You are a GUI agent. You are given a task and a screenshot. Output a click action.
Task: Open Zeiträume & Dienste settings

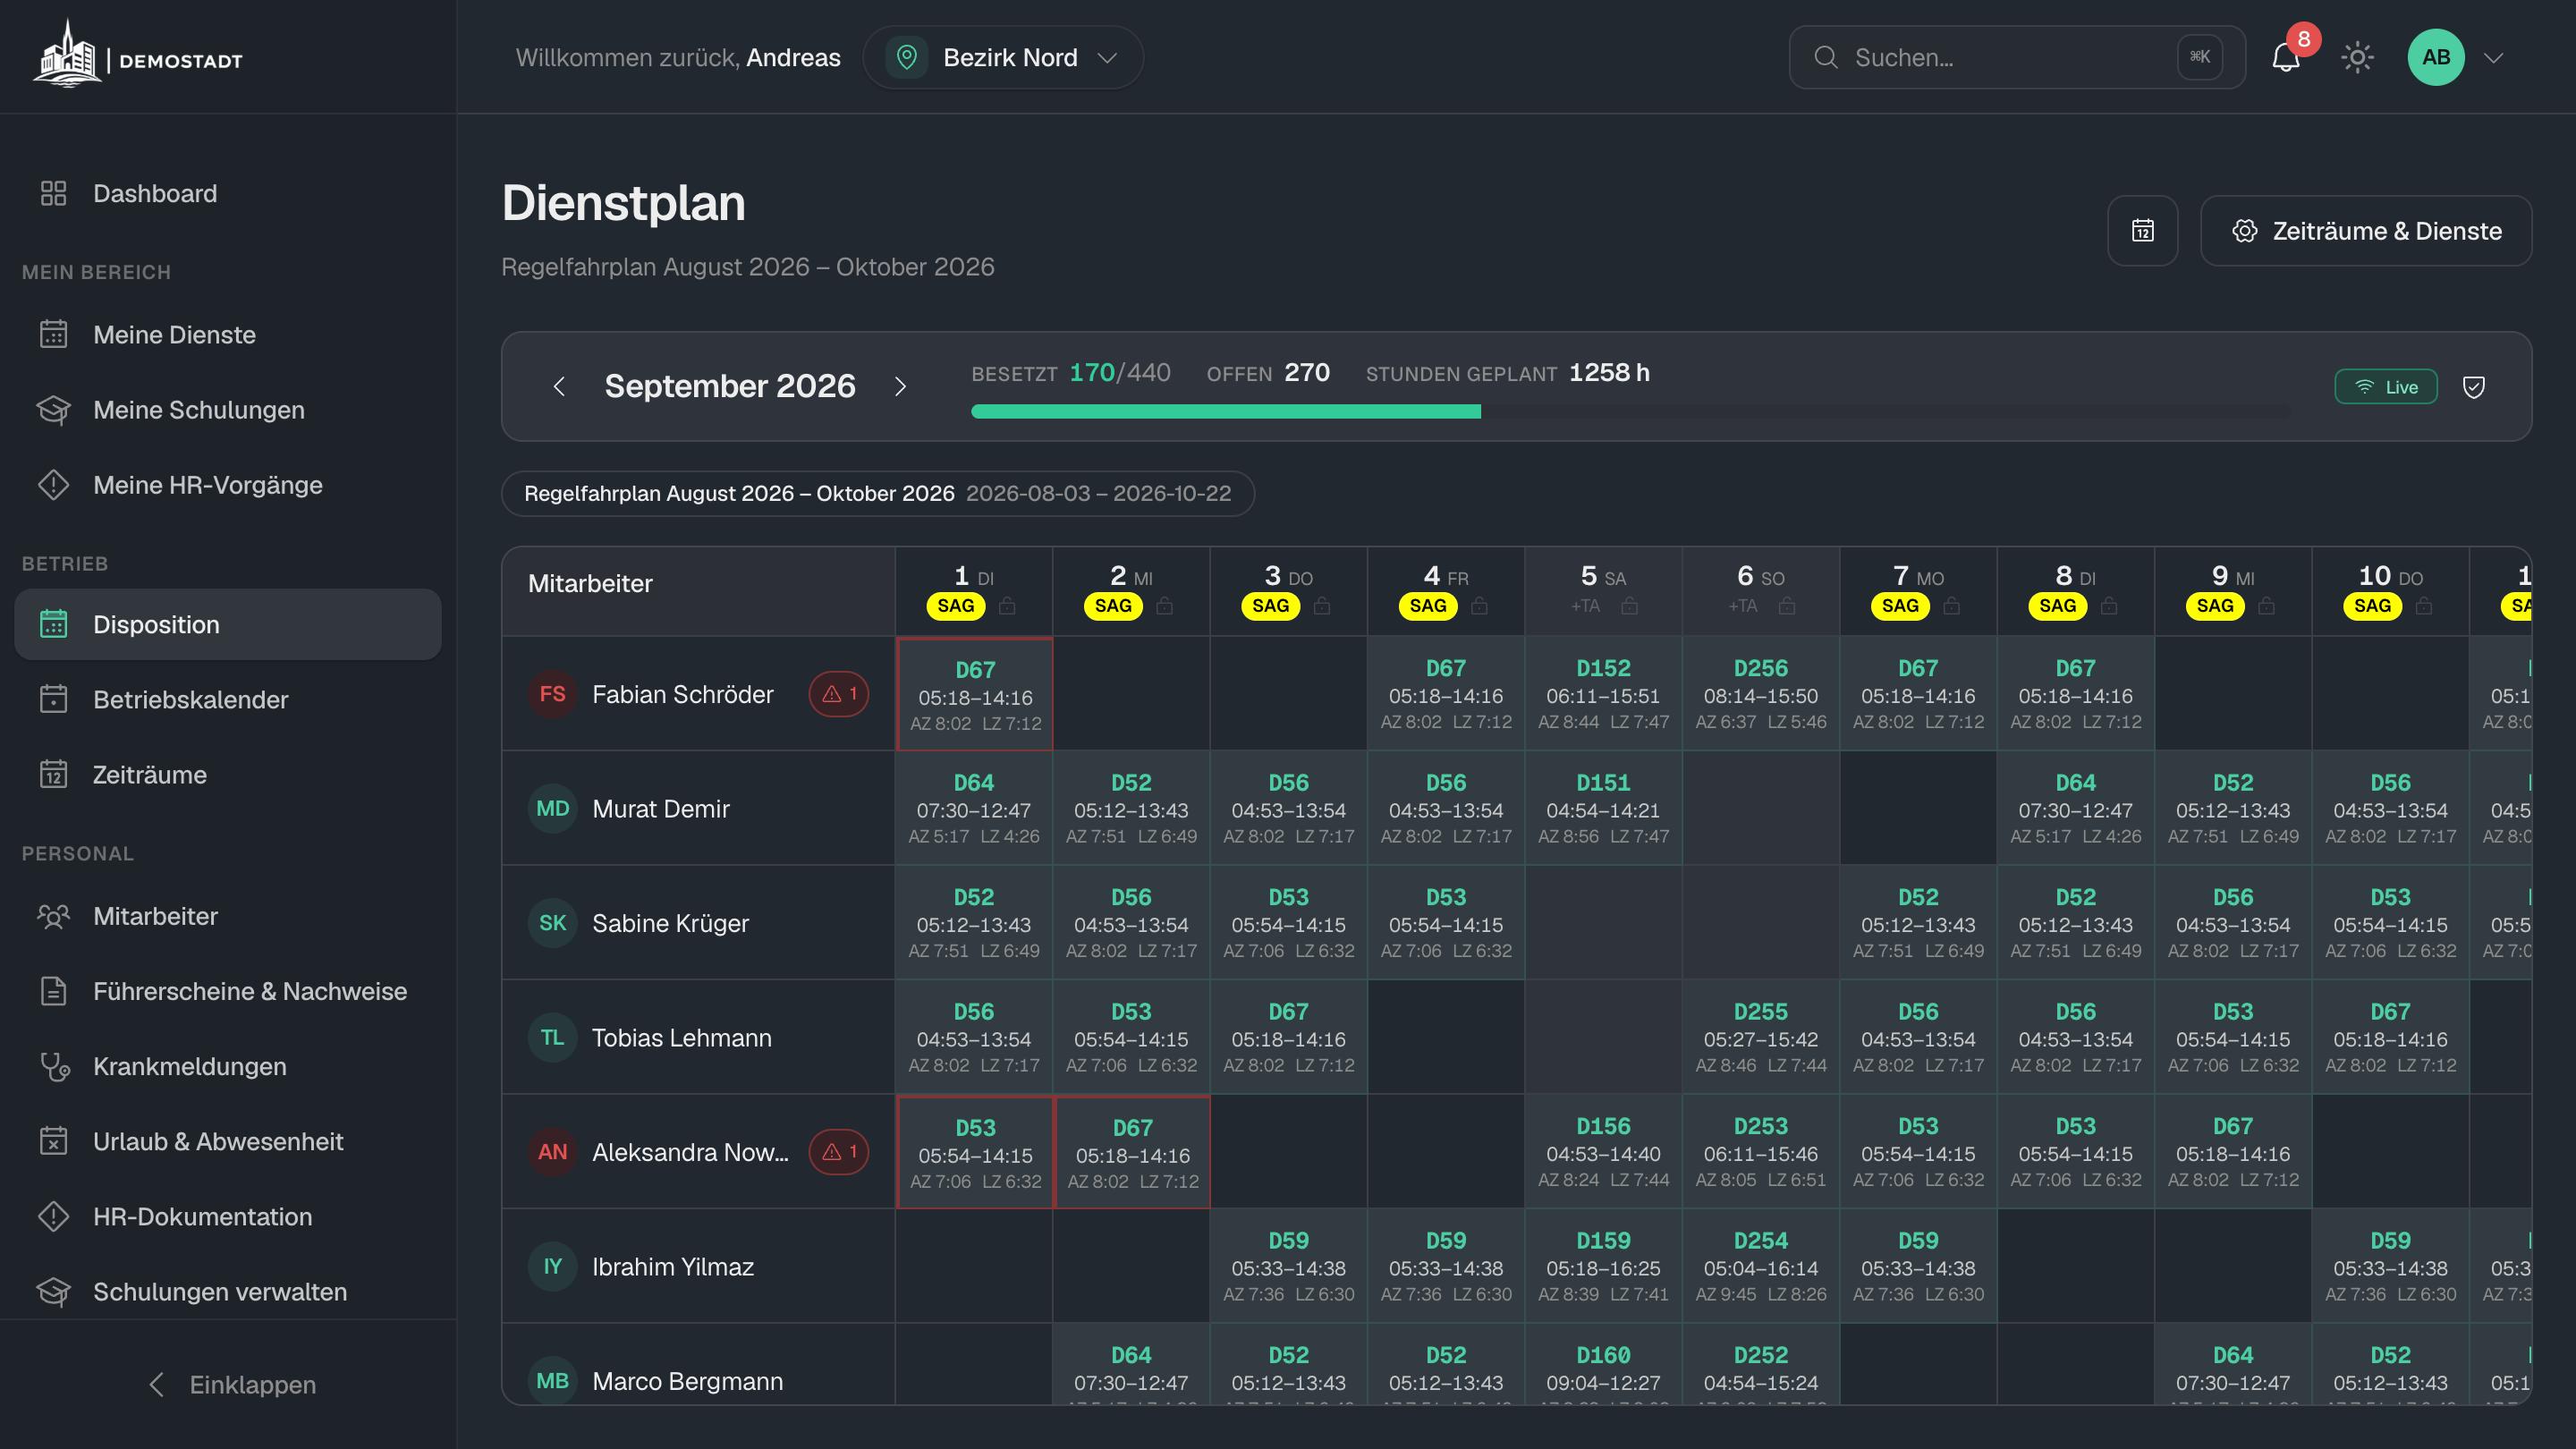2366,231
